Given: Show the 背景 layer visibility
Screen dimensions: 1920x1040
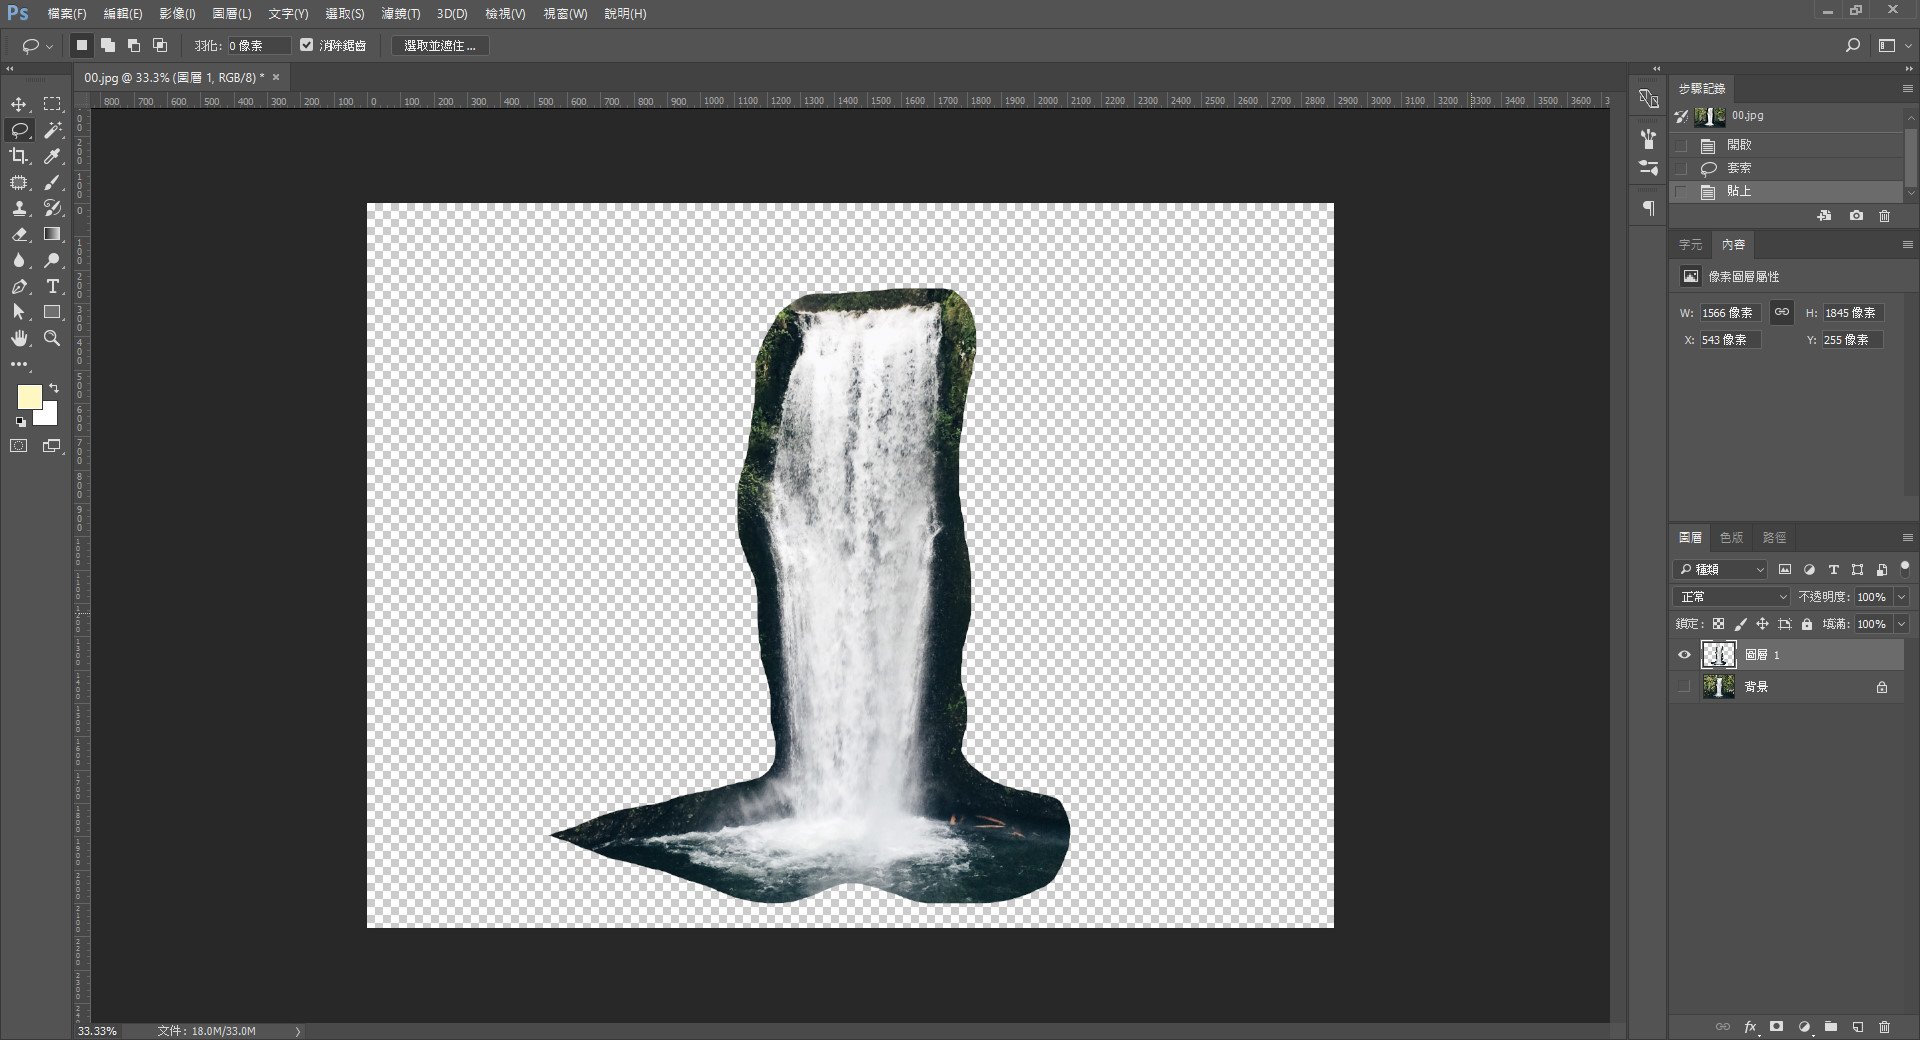Looking at the screenshot, I should tap(1684, 687).
